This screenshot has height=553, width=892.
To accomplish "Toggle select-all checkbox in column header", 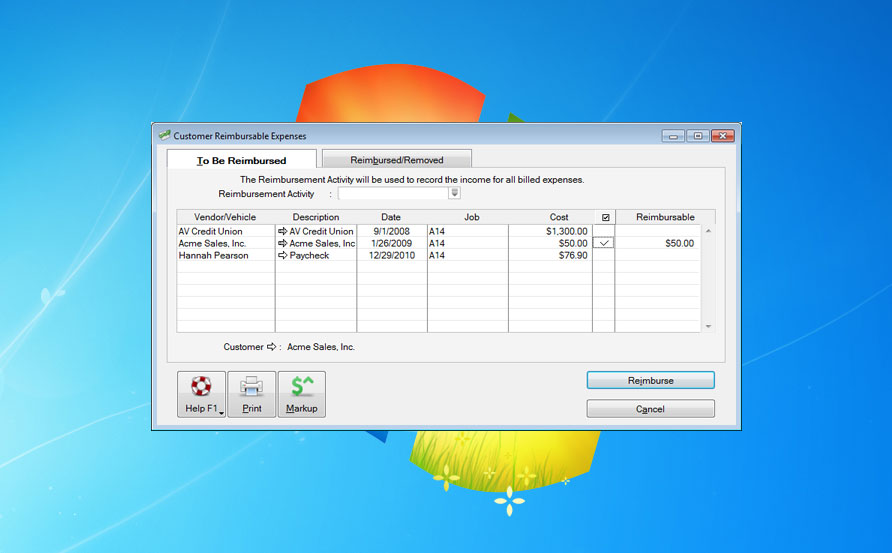I will (605, 217).
